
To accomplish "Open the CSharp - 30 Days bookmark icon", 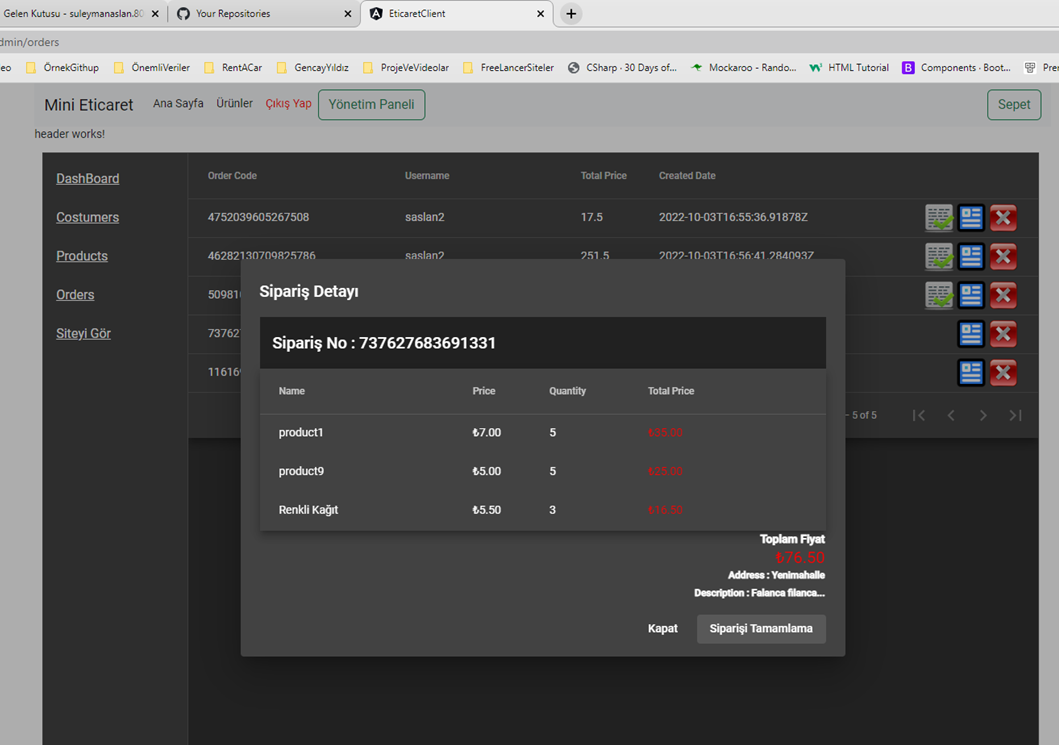I will click(x=571, y=67).
